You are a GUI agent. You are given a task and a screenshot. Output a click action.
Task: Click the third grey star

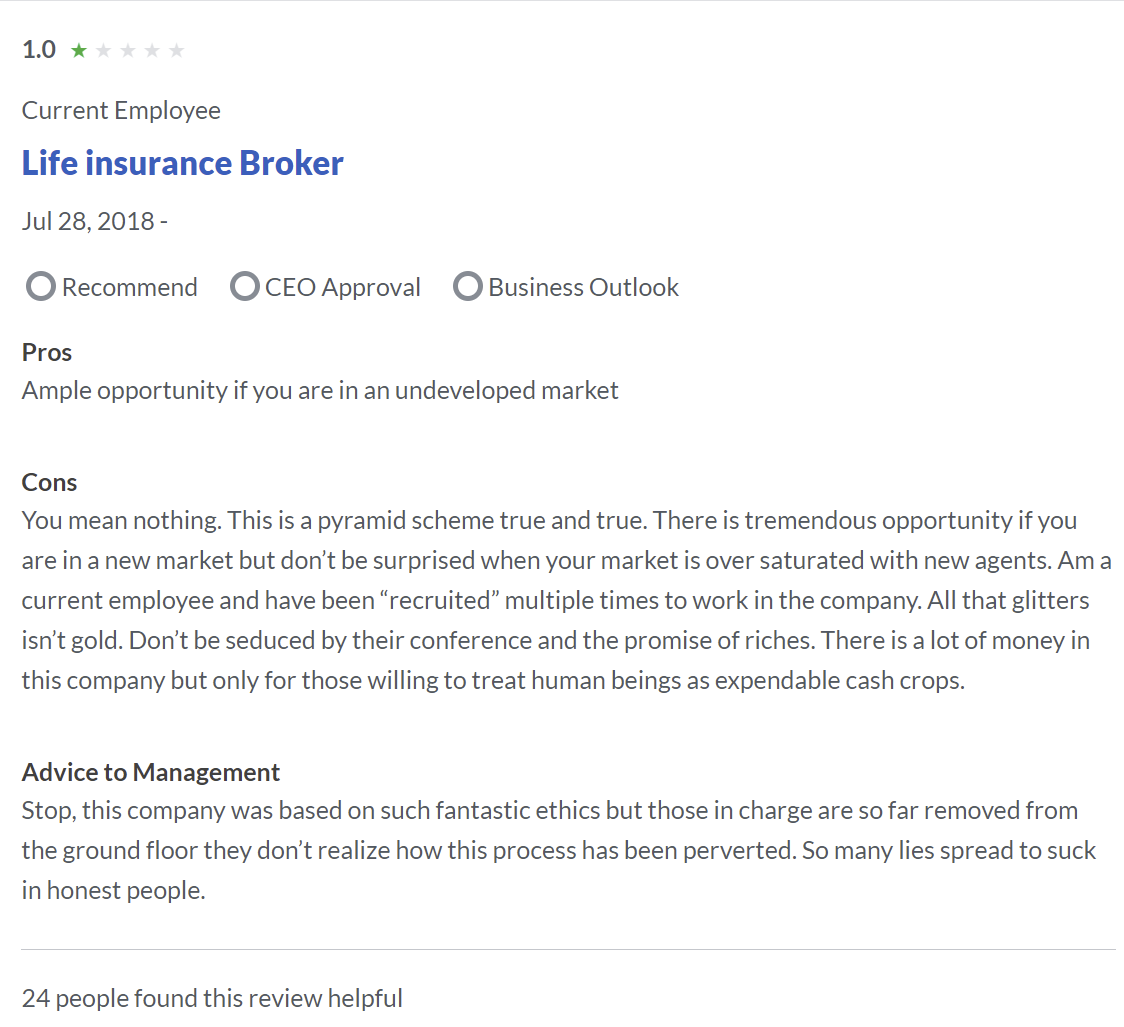point(128,50)
